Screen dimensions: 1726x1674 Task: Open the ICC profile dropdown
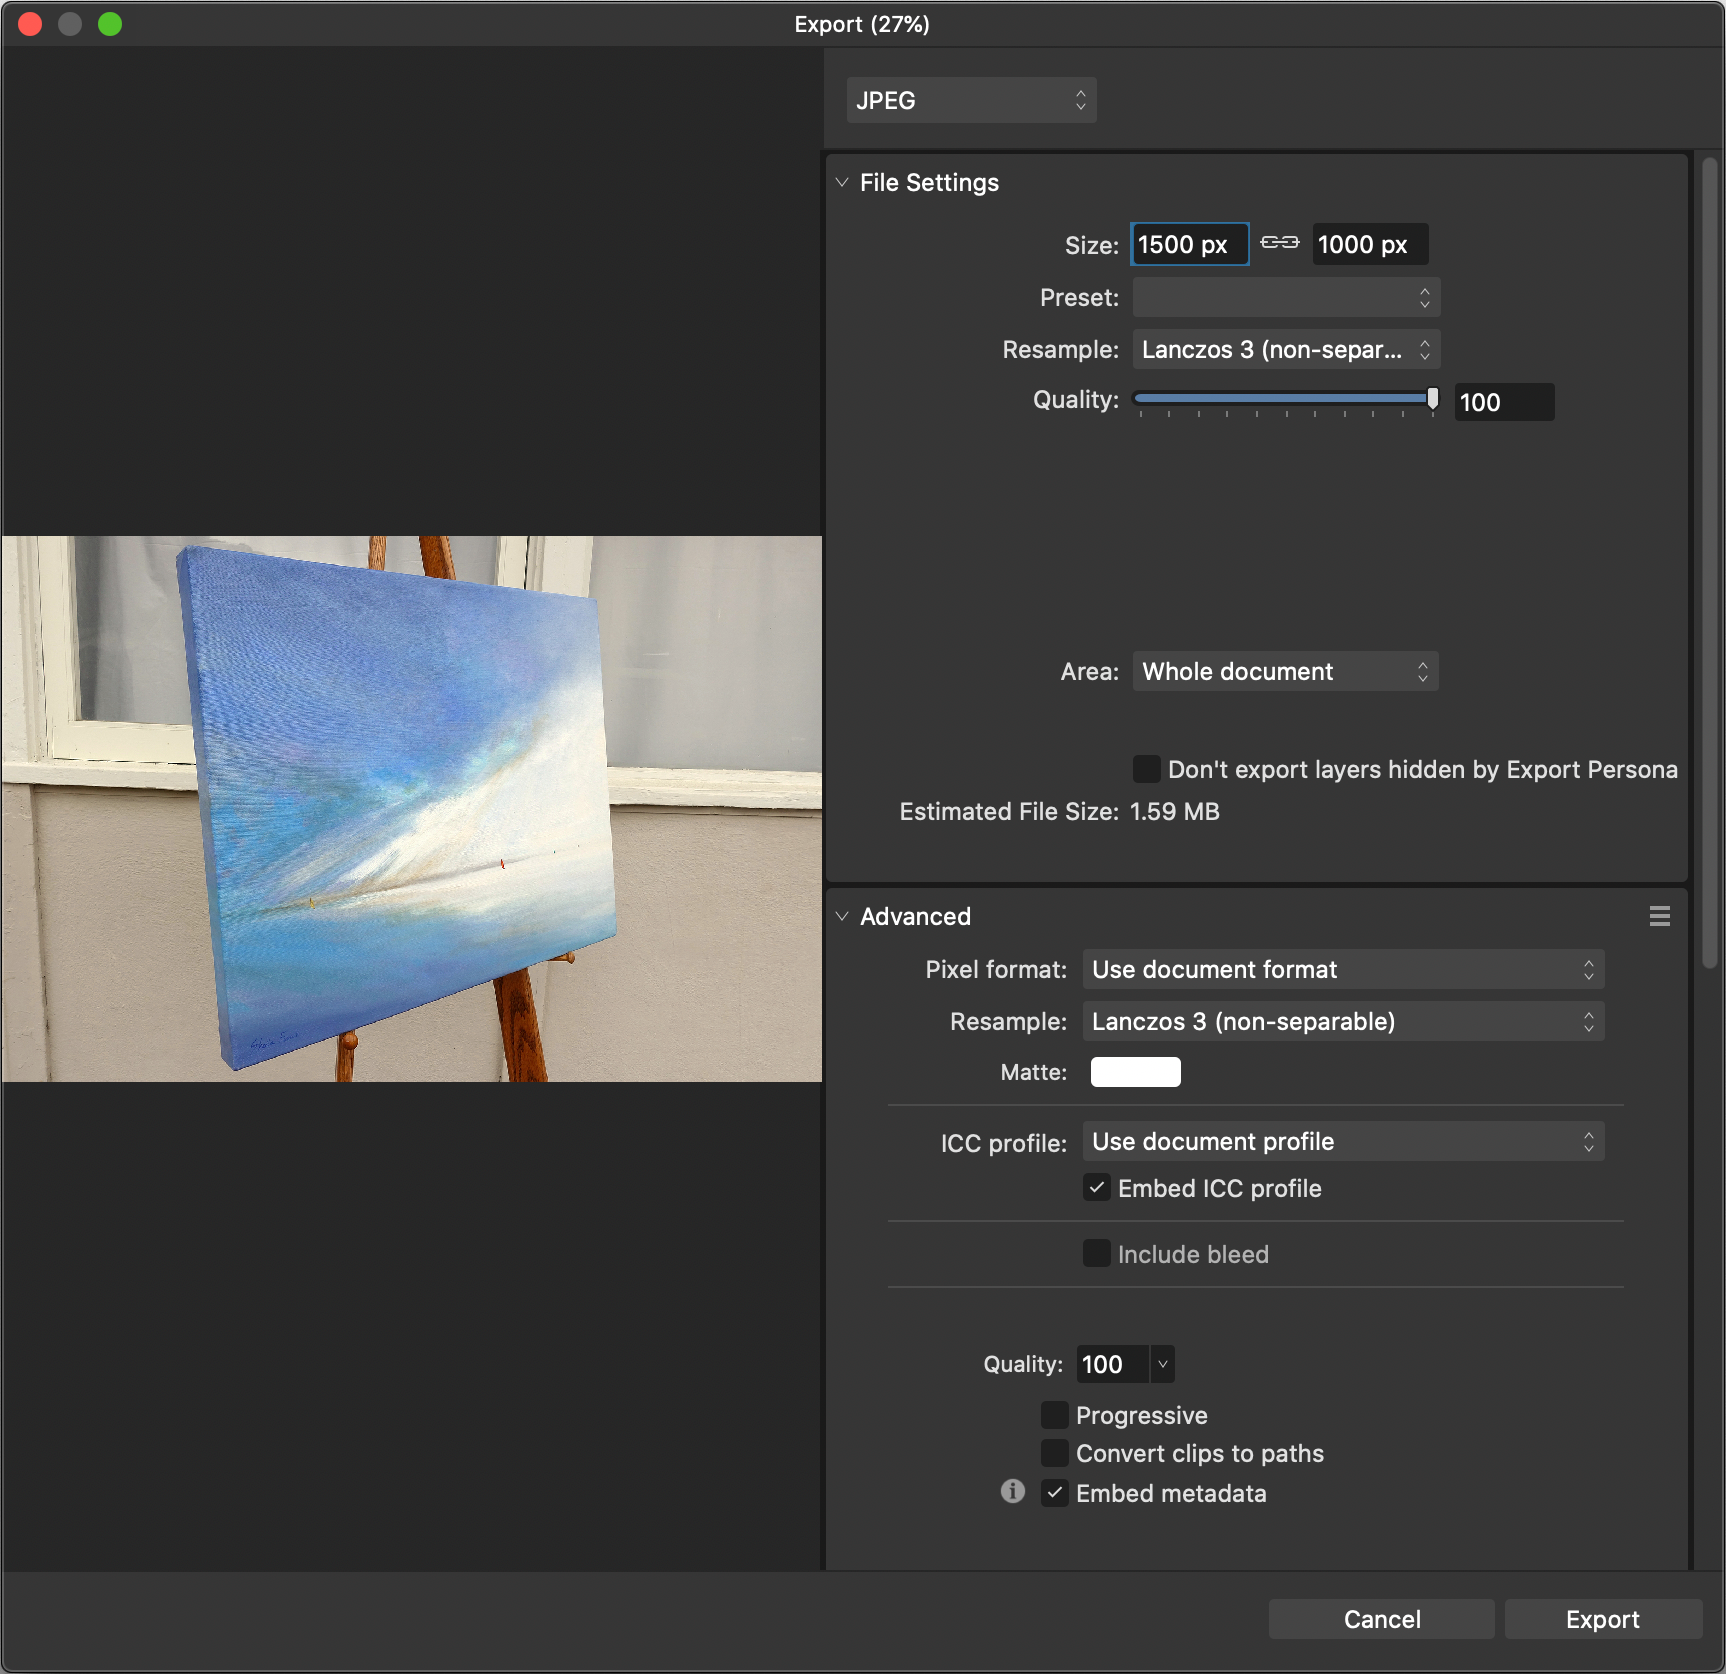pos(1343,1141)
